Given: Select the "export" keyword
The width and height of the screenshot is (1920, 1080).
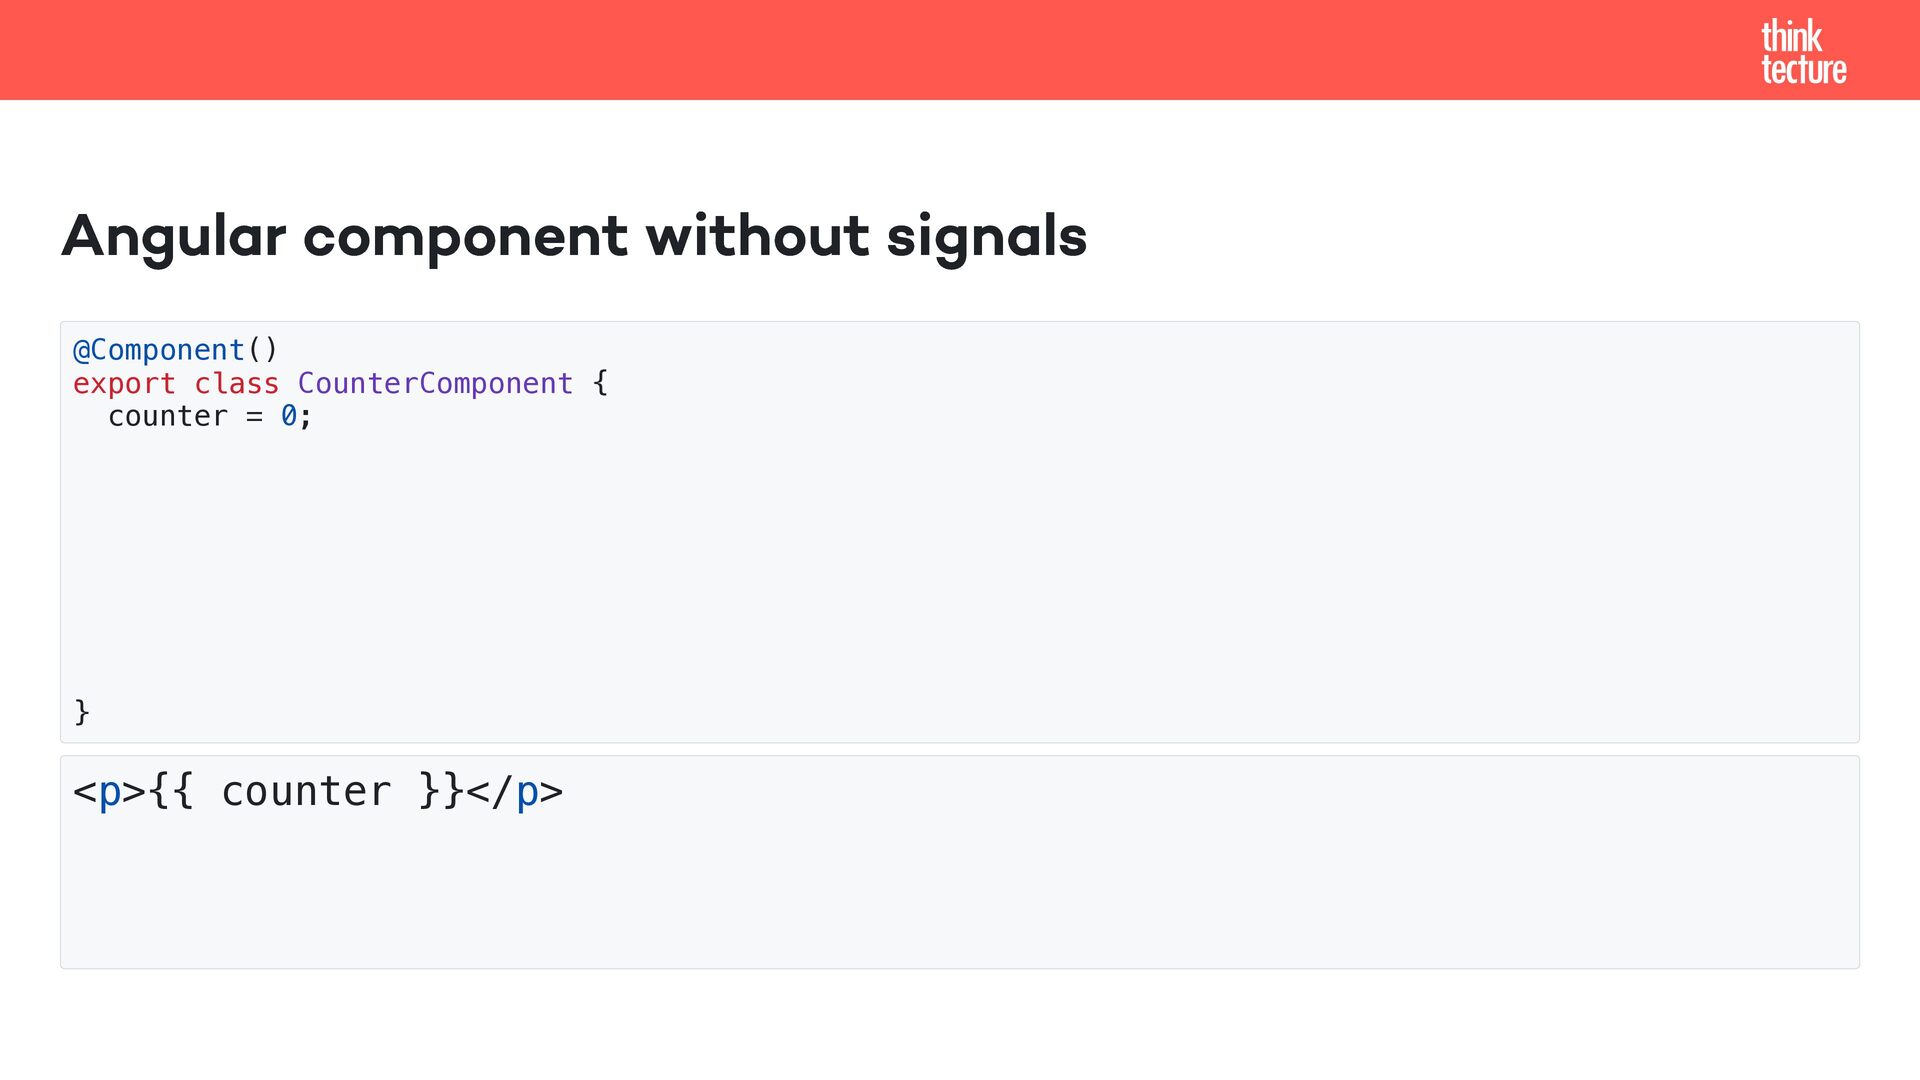Looking at the screenshot, I should [124, 383].
